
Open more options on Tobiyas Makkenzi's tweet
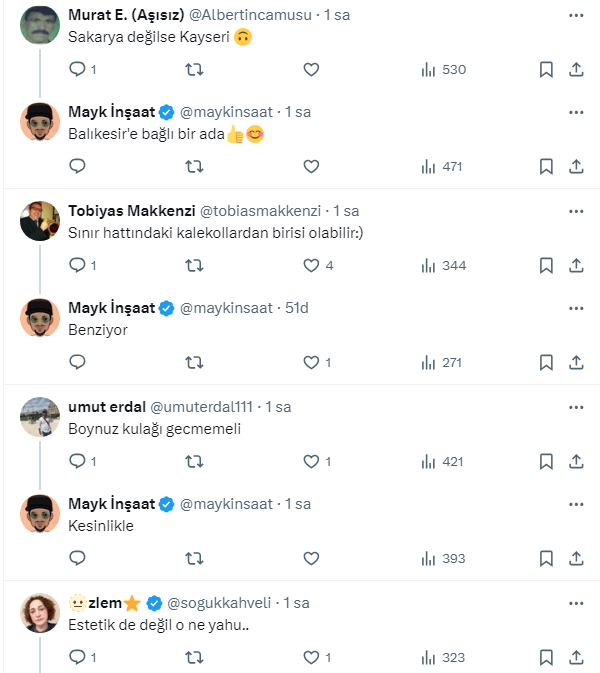coord(576,212)
